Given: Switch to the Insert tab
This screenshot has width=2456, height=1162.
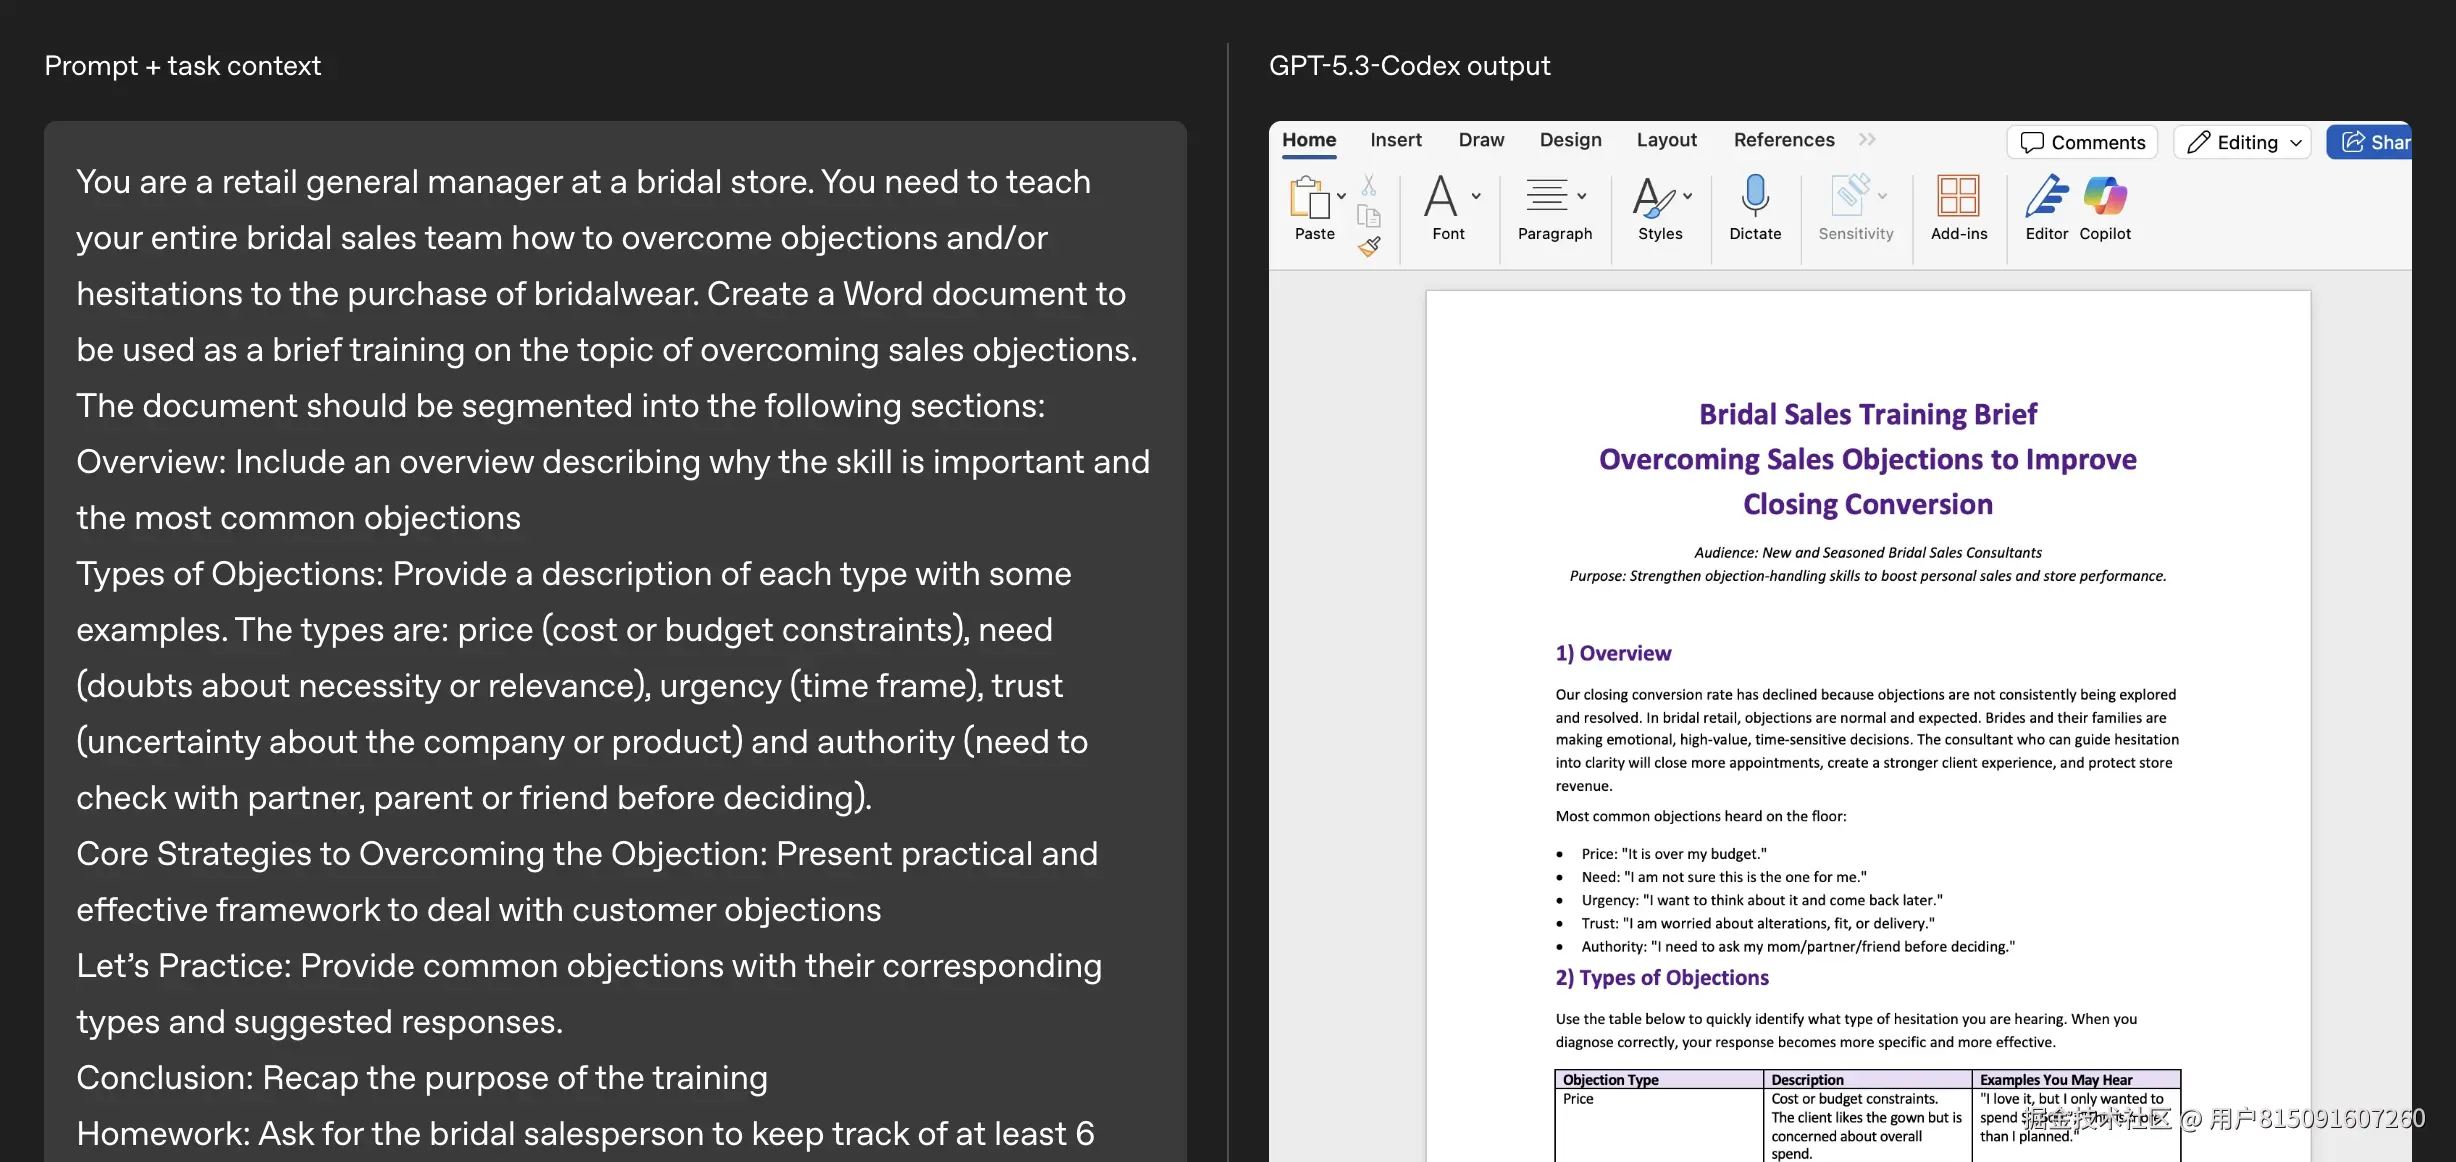Looking at the screenshot, I should [x=1395, y=140].
